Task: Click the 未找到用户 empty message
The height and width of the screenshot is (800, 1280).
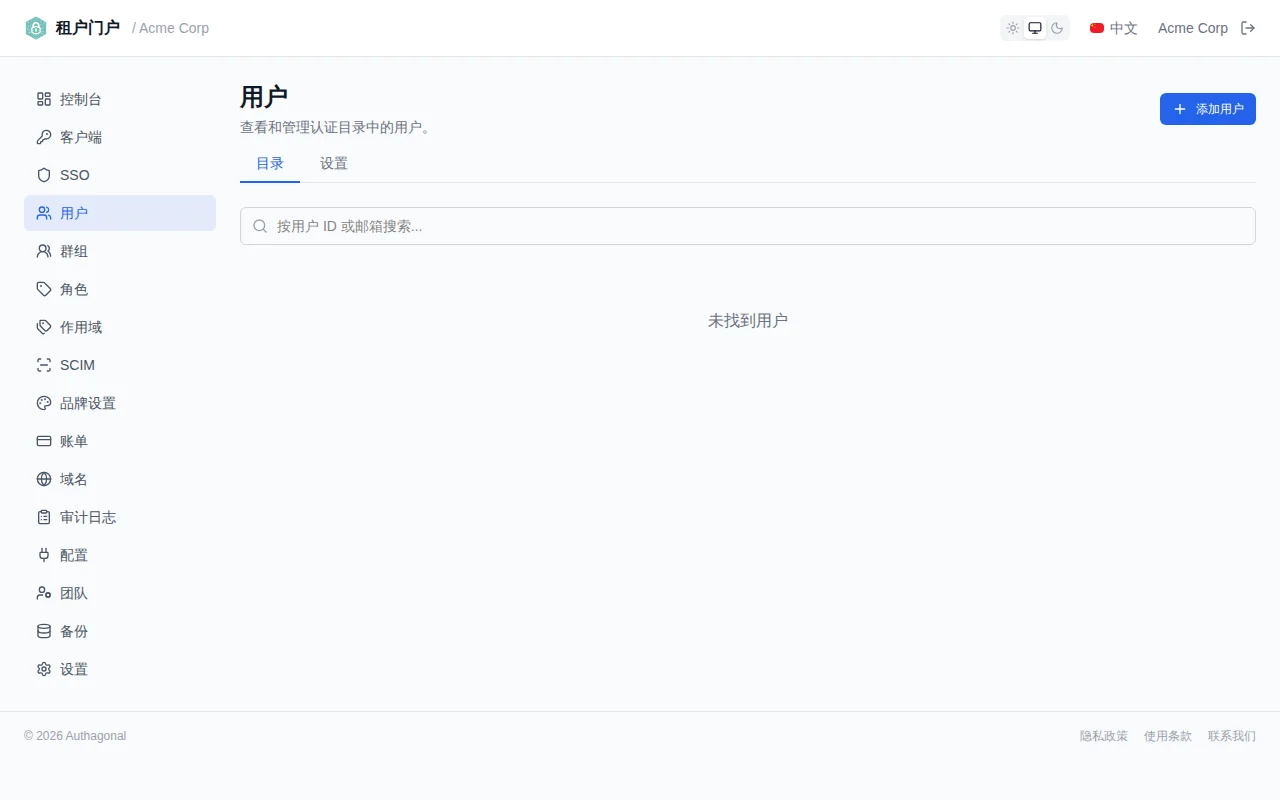Action: 748,321
